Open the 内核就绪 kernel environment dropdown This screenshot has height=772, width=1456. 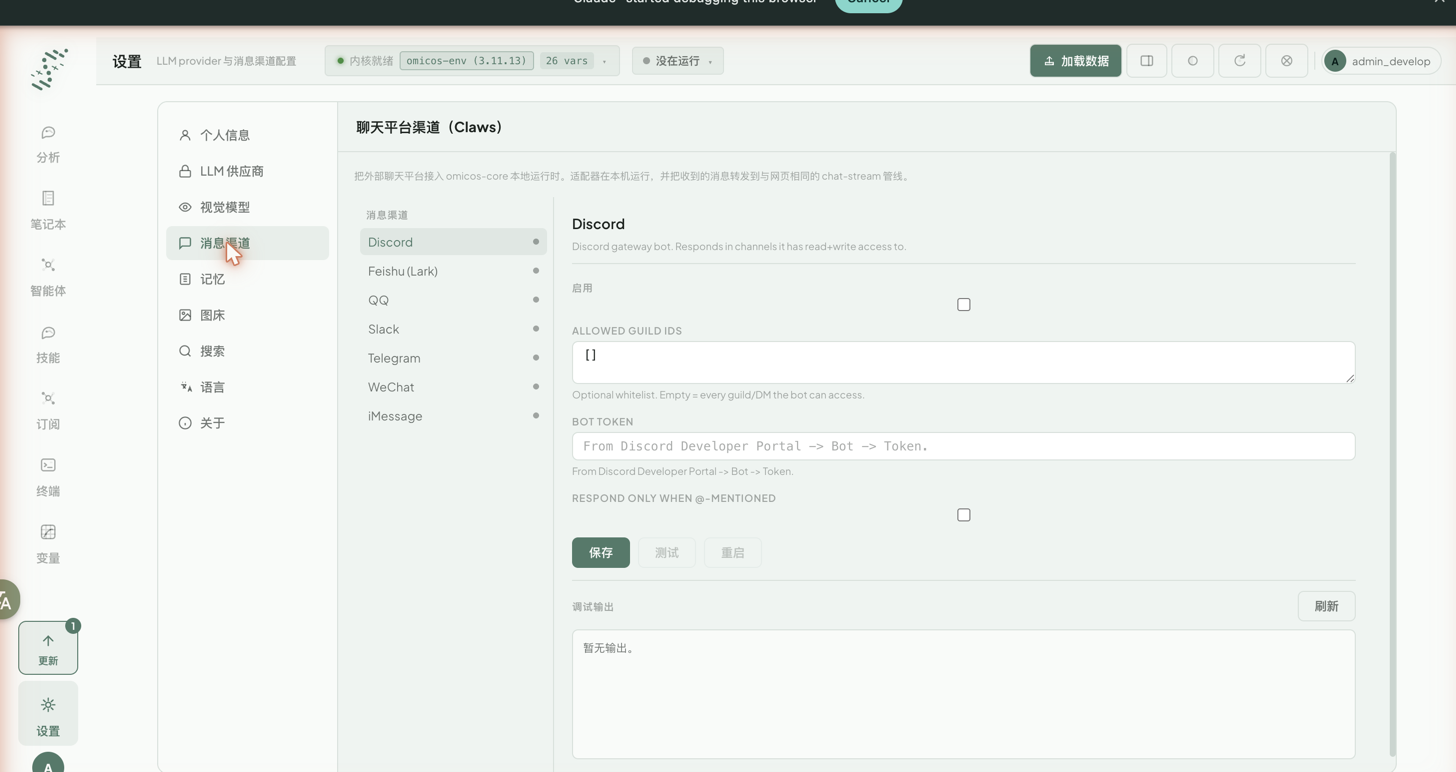coord(472,61)
